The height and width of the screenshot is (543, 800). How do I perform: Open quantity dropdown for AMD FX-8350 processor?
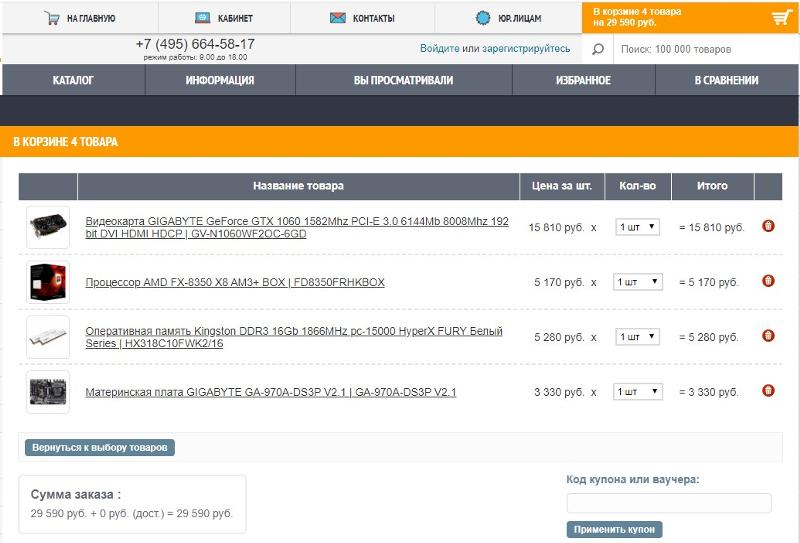(x=638, y=282)
